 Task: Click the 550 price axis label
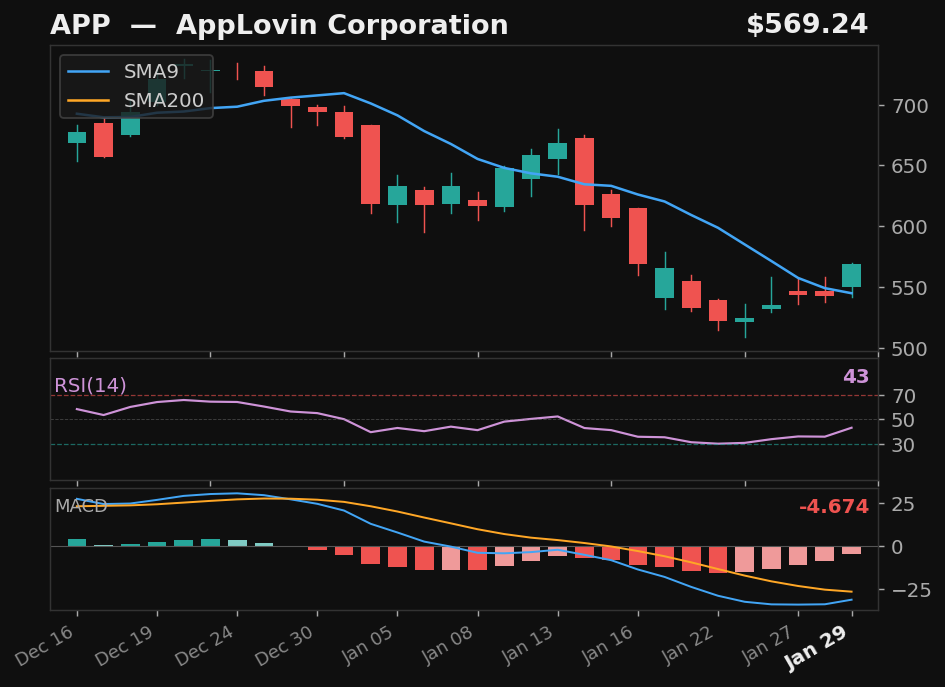tap(910, 288)
